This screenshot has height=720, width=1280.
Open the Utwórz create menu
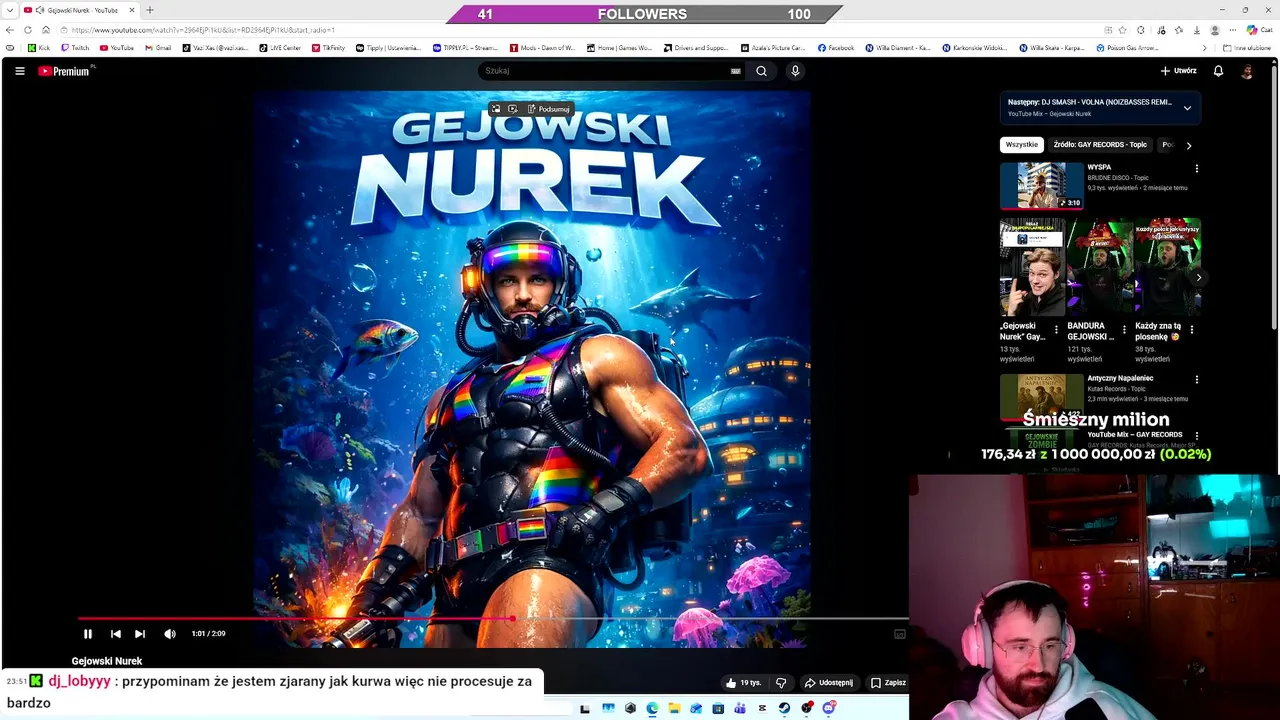1179,71
